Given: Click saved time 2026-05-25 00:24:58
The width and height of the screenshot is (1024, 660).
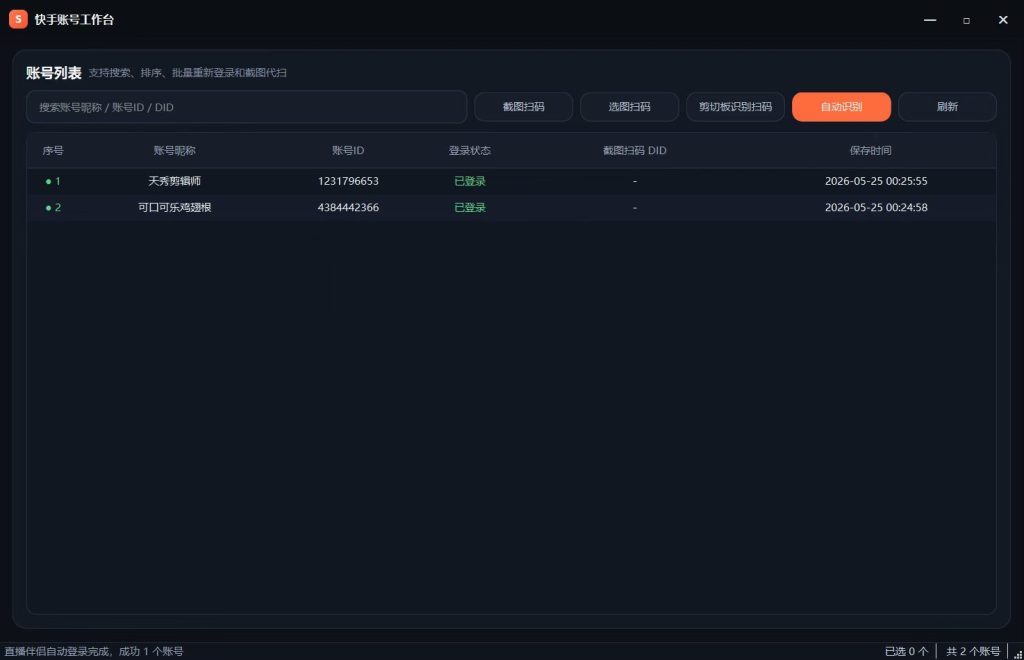Looking at the screenshot, I should pos(876,208).
